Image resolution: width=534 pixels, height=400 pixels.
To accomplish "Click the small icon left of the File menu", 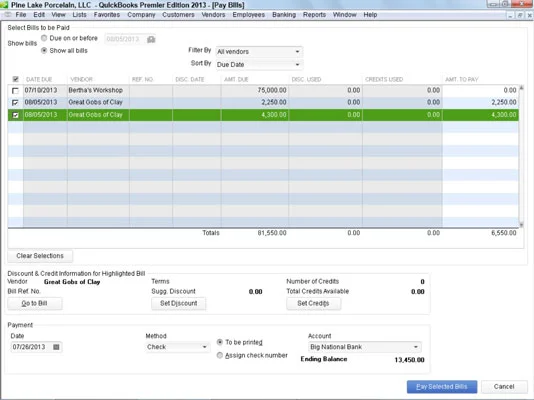I will tap(7, 15).
